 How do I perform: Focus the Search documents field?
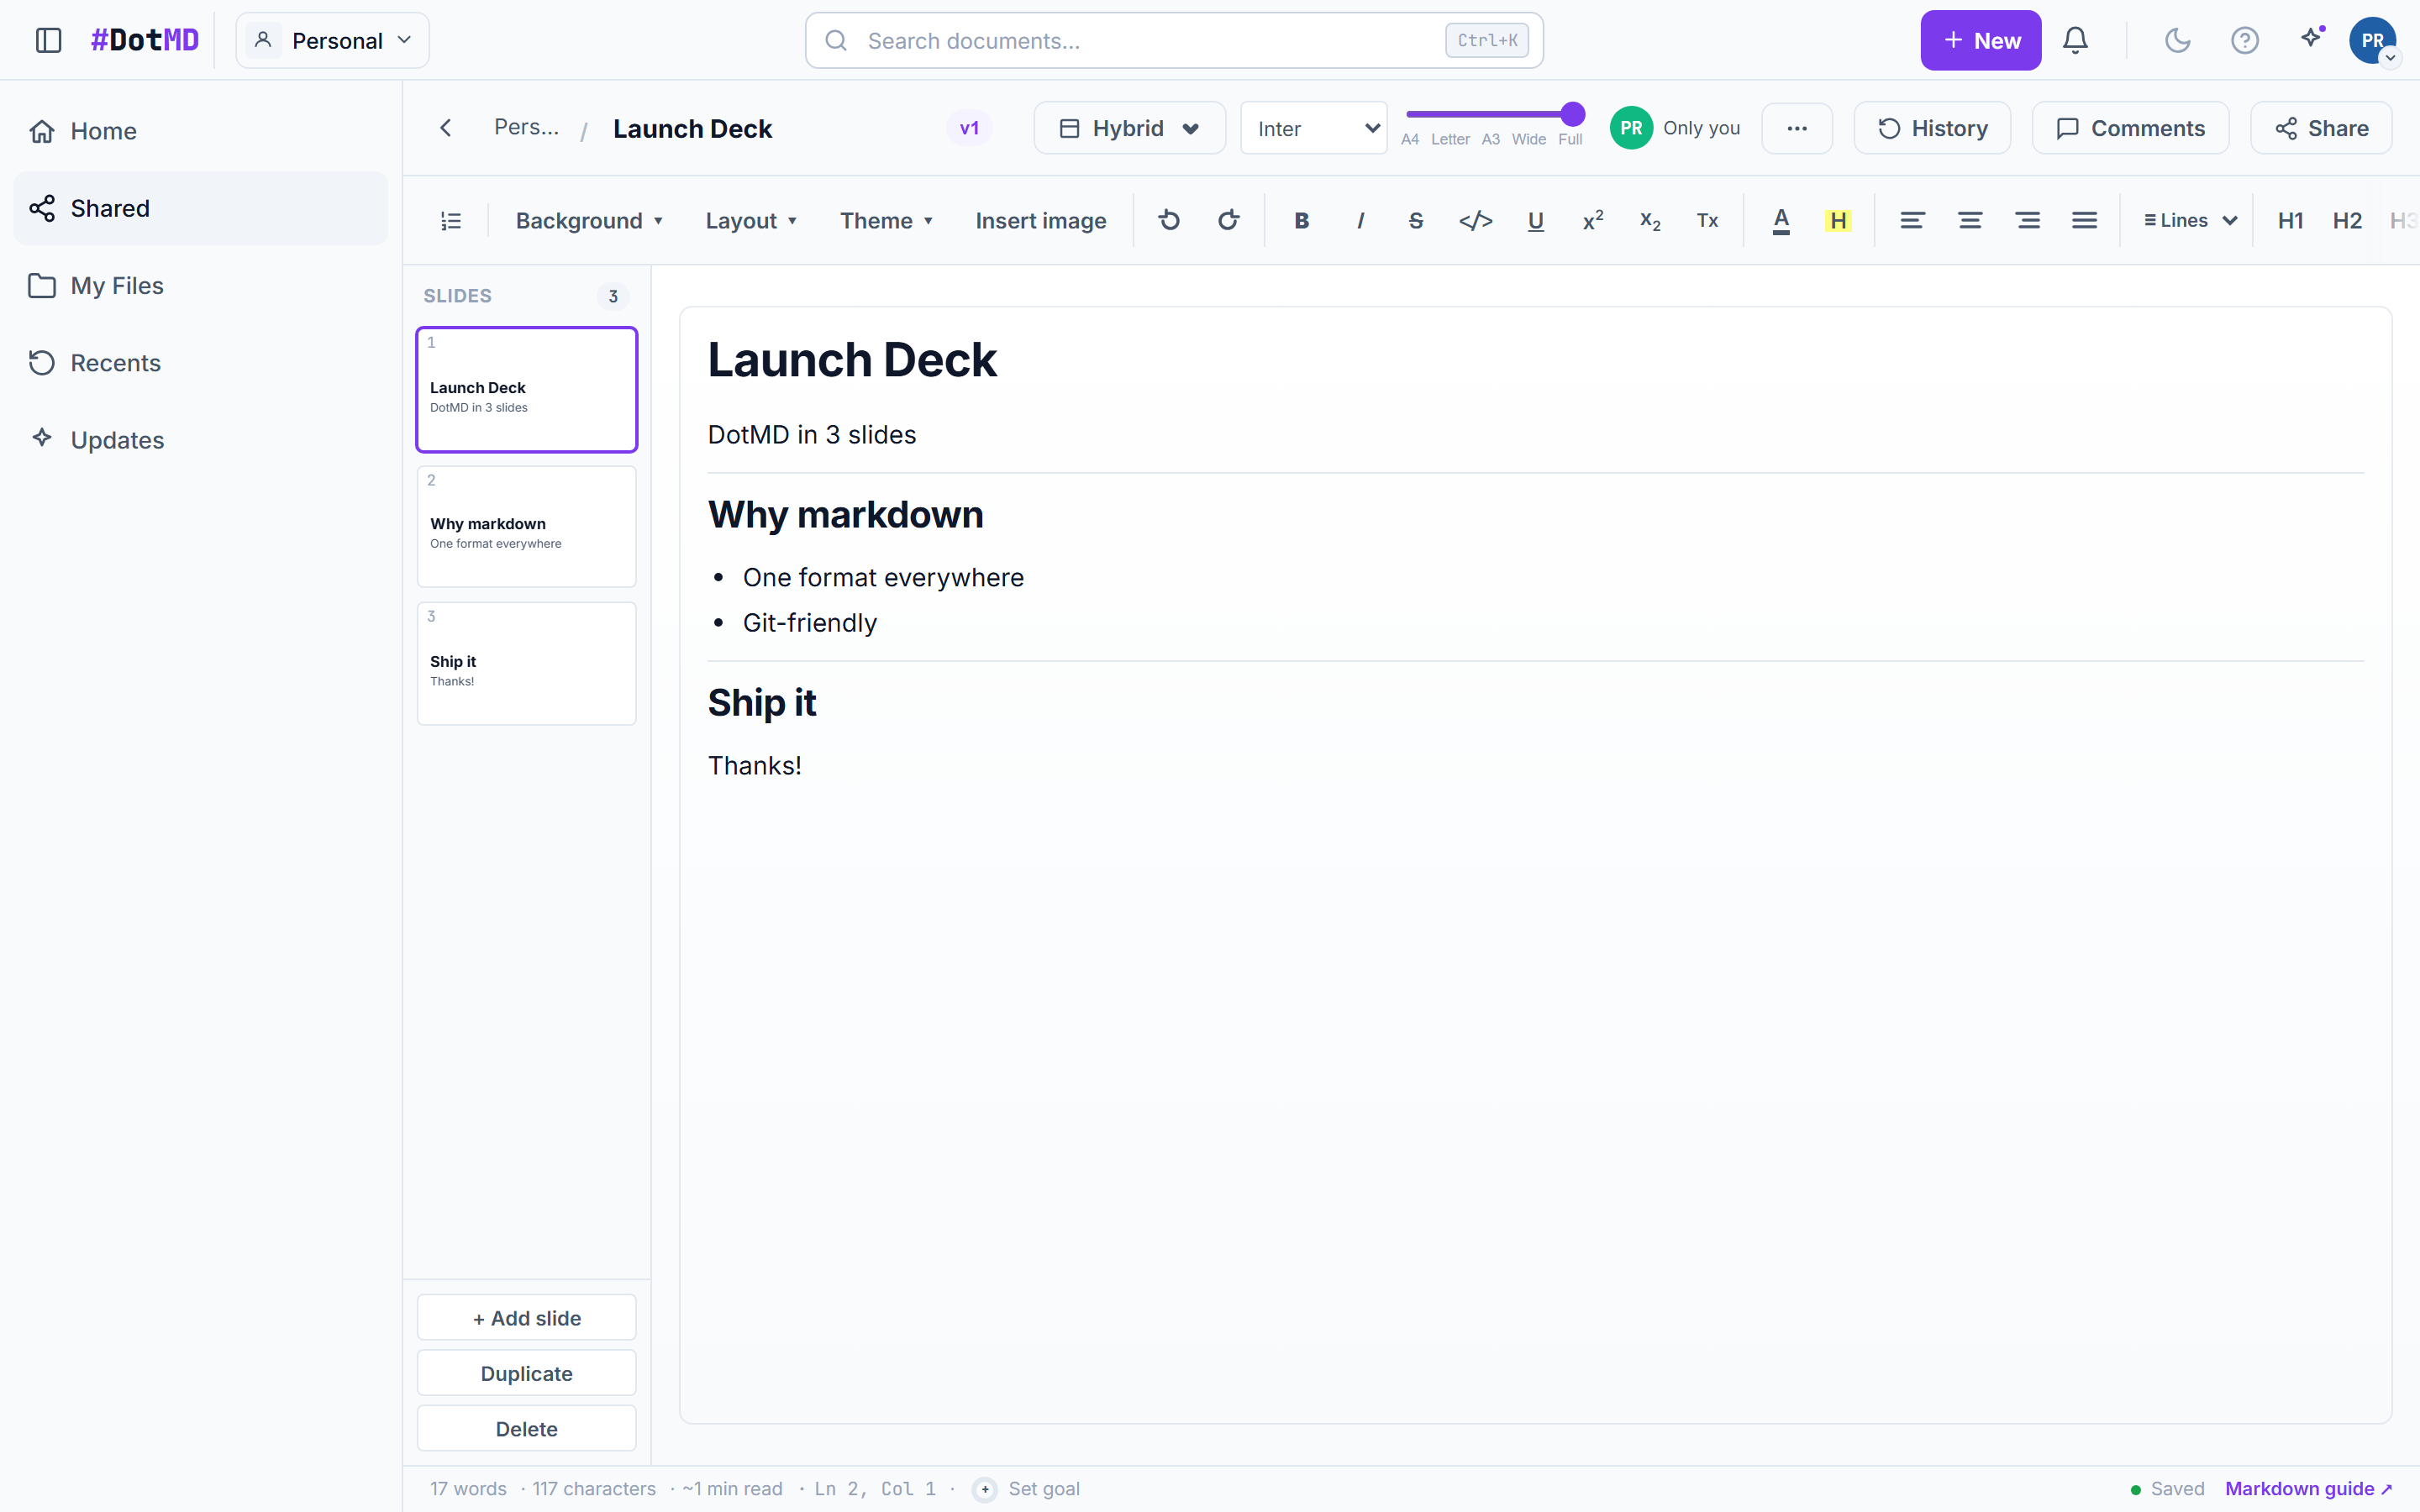(1174, 40)
